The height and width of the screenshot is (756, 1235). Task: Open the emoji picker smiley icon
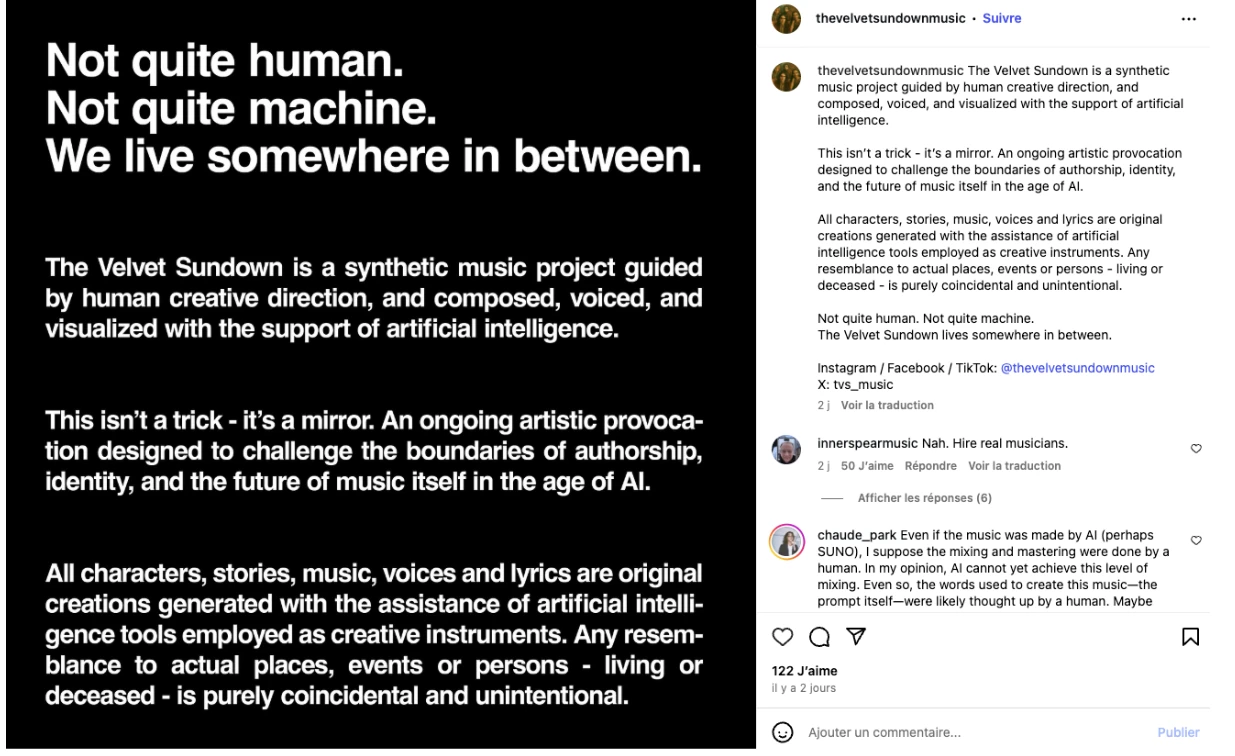782,733
